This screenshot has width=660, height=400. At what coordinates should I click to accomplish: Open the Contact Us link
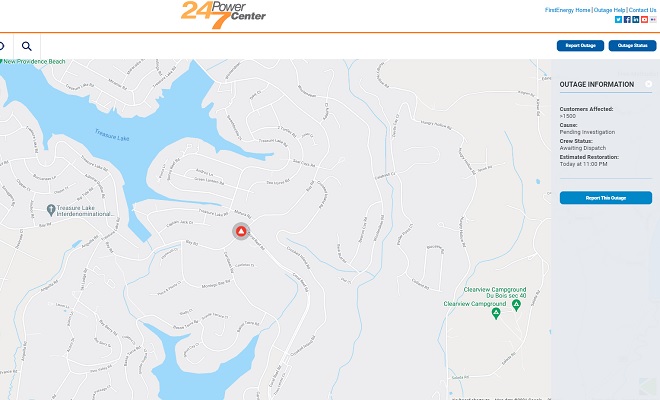click(642, 10)
